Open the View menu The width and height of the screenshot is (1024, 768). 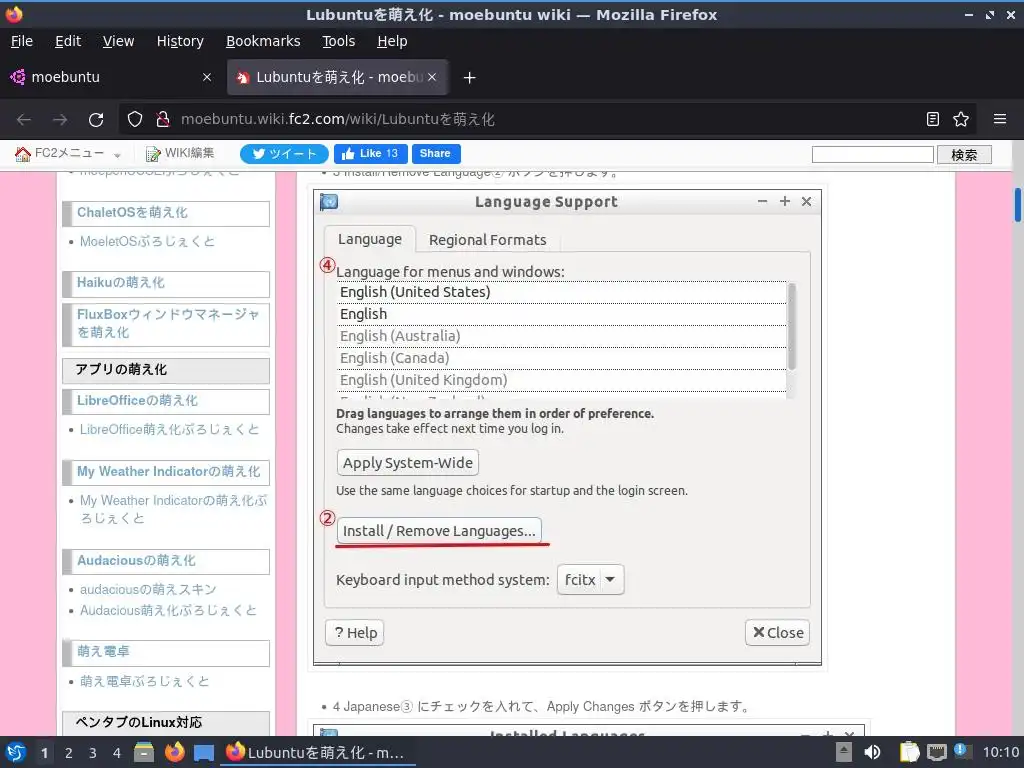(118, 41)
